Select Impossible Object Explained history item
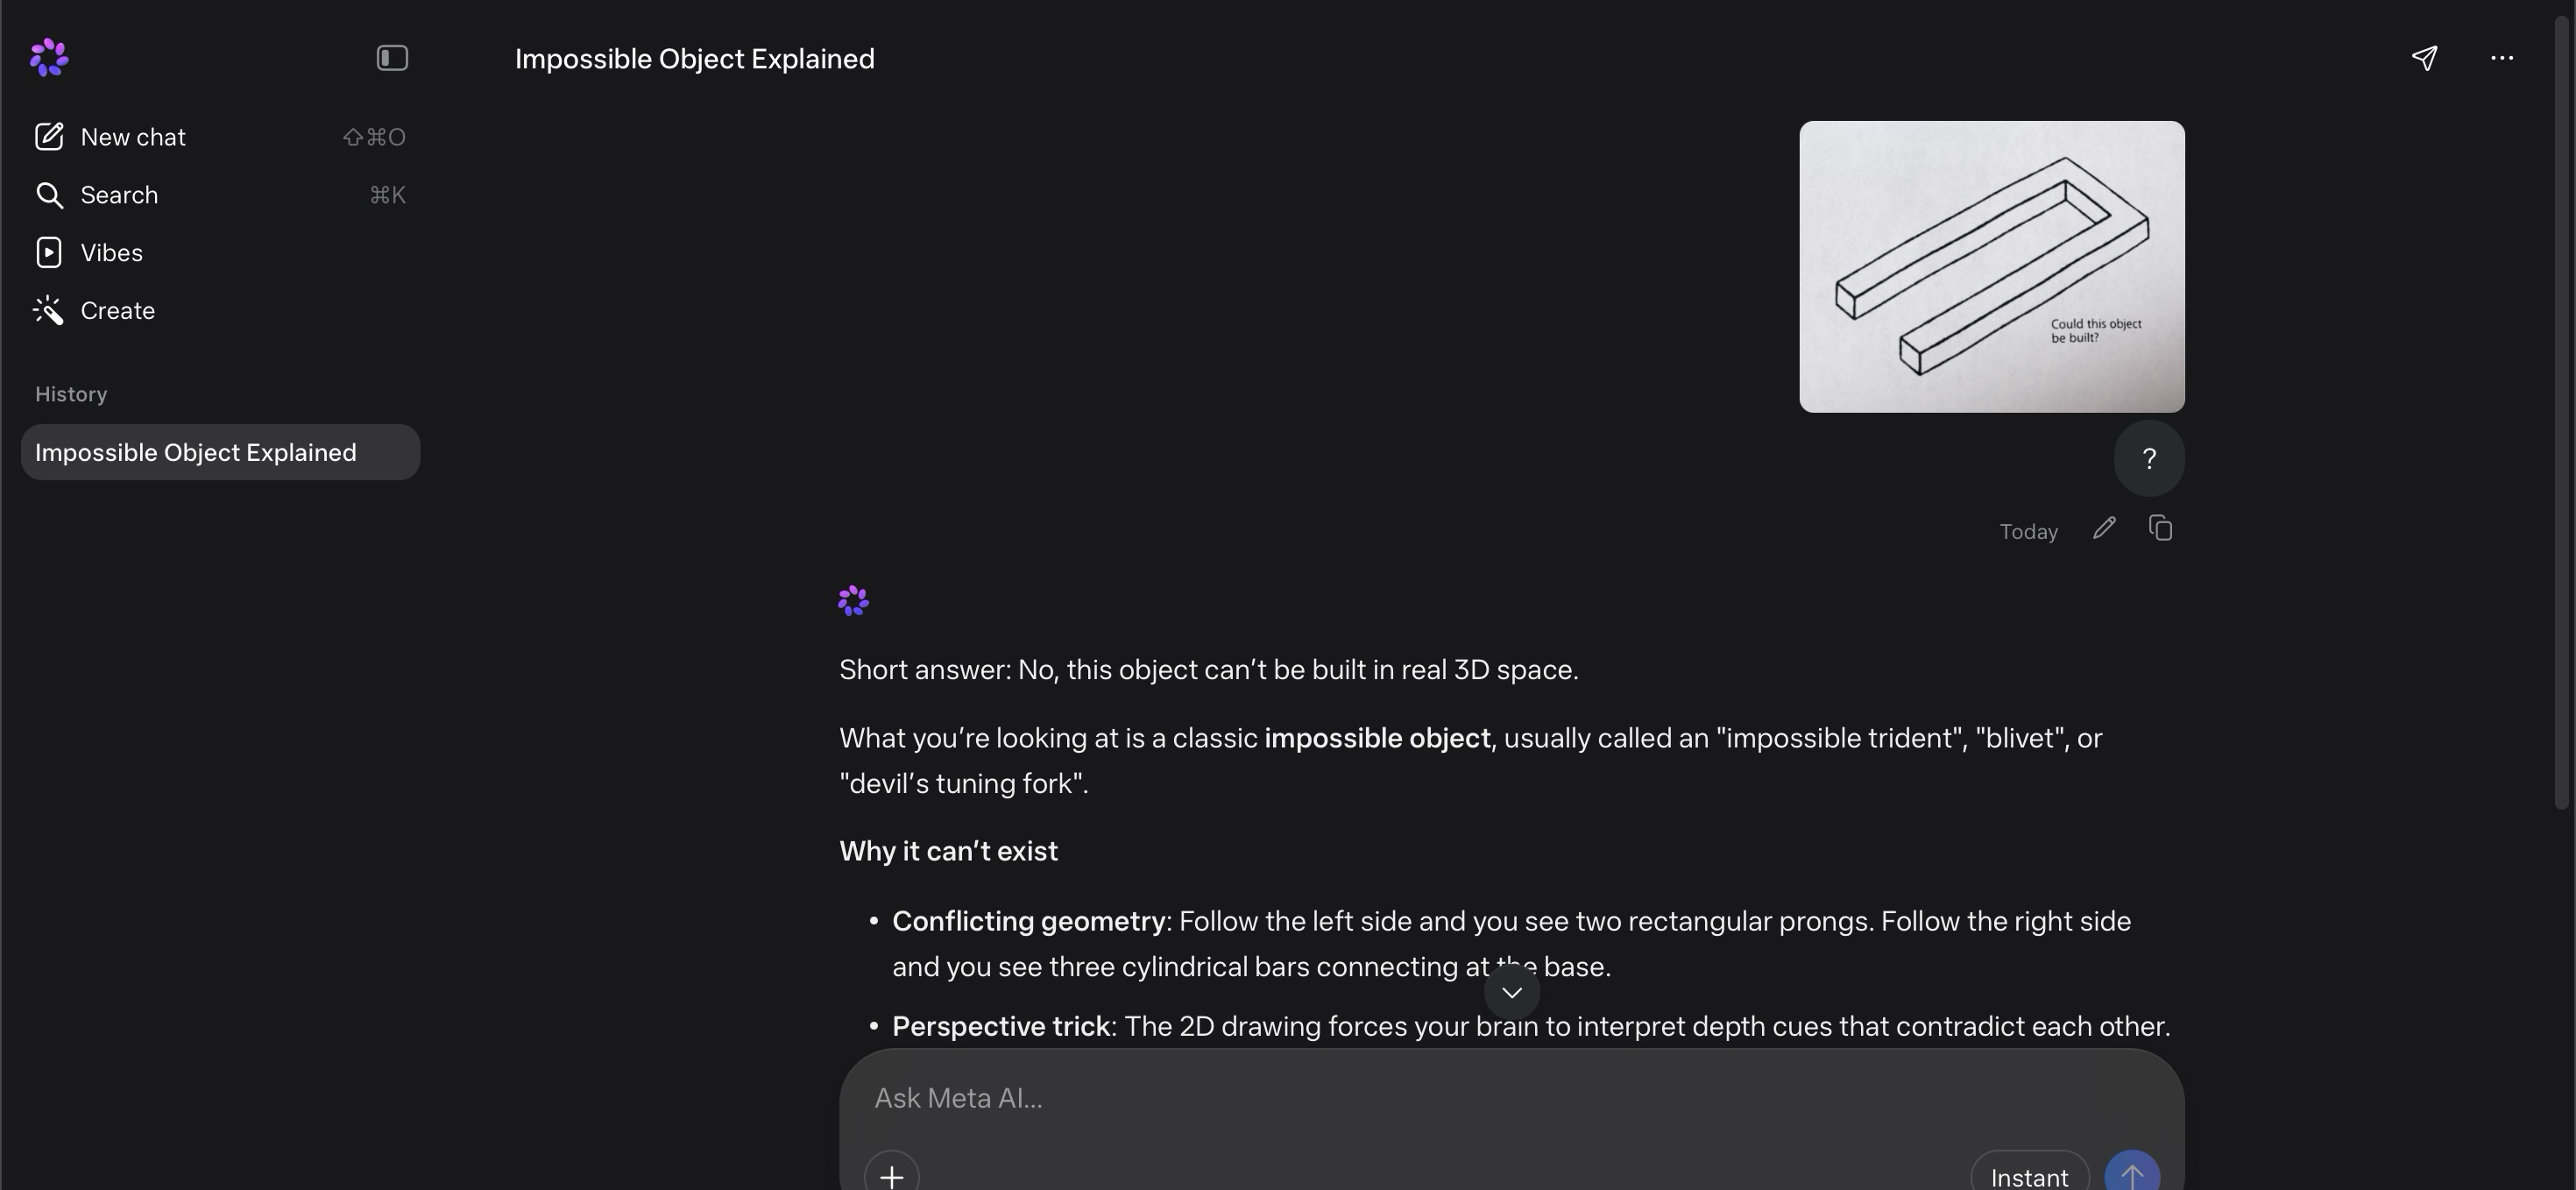The image size is (2576, 1190). (x=220, y=452)
